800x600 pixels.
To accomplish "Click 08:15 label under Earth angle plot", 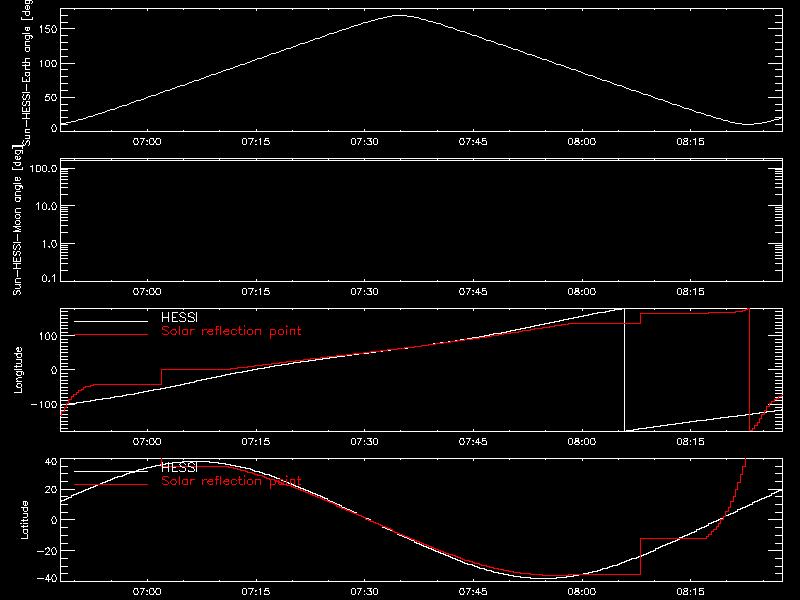I will pyautogui.click(x=690, y=142).
